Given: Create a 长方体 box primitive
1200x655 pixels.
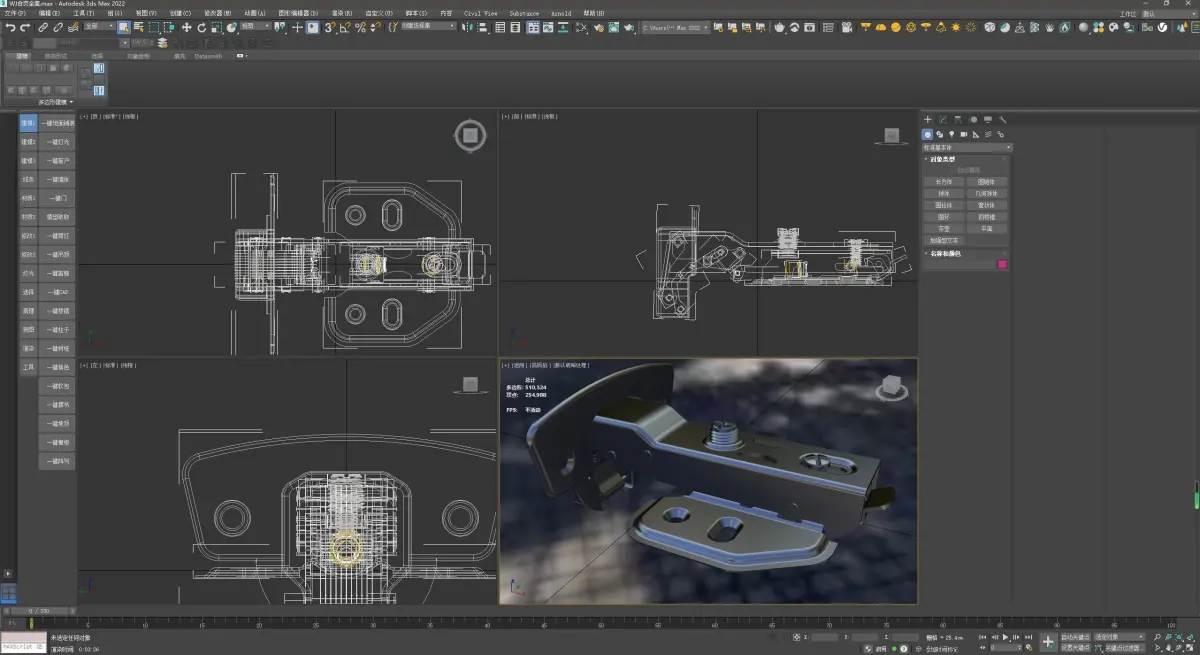Looking at the screenshot, I should 945,182.
